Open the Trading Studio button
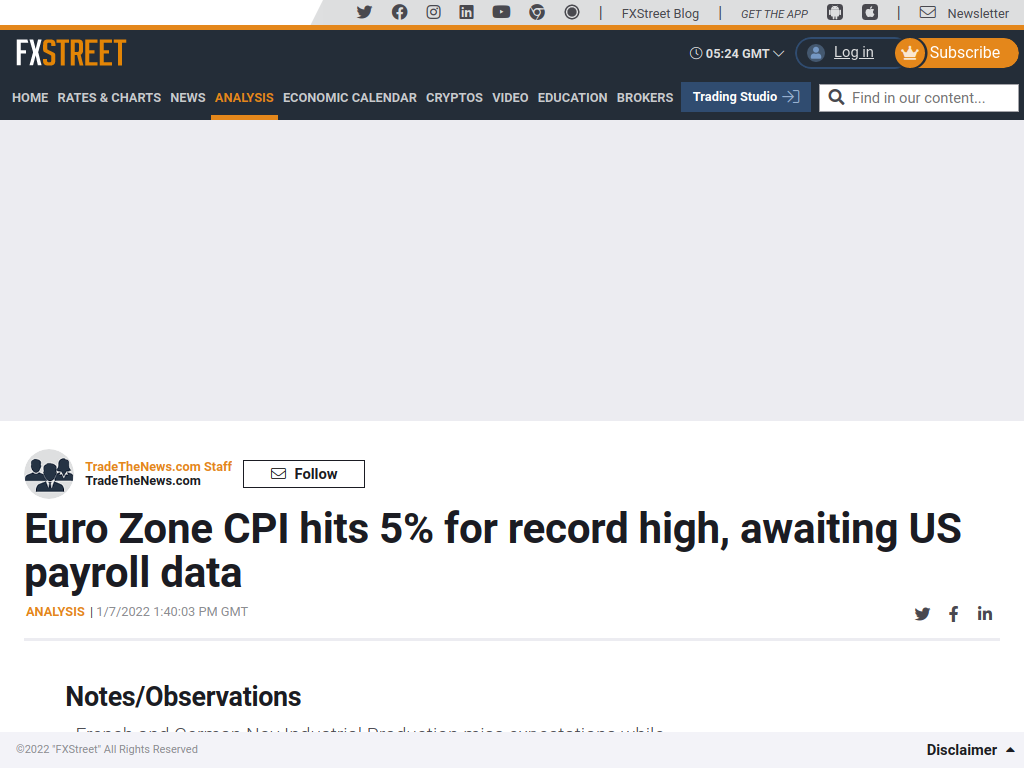Screen dimensions: 1024x768 [x=746, y=97]
